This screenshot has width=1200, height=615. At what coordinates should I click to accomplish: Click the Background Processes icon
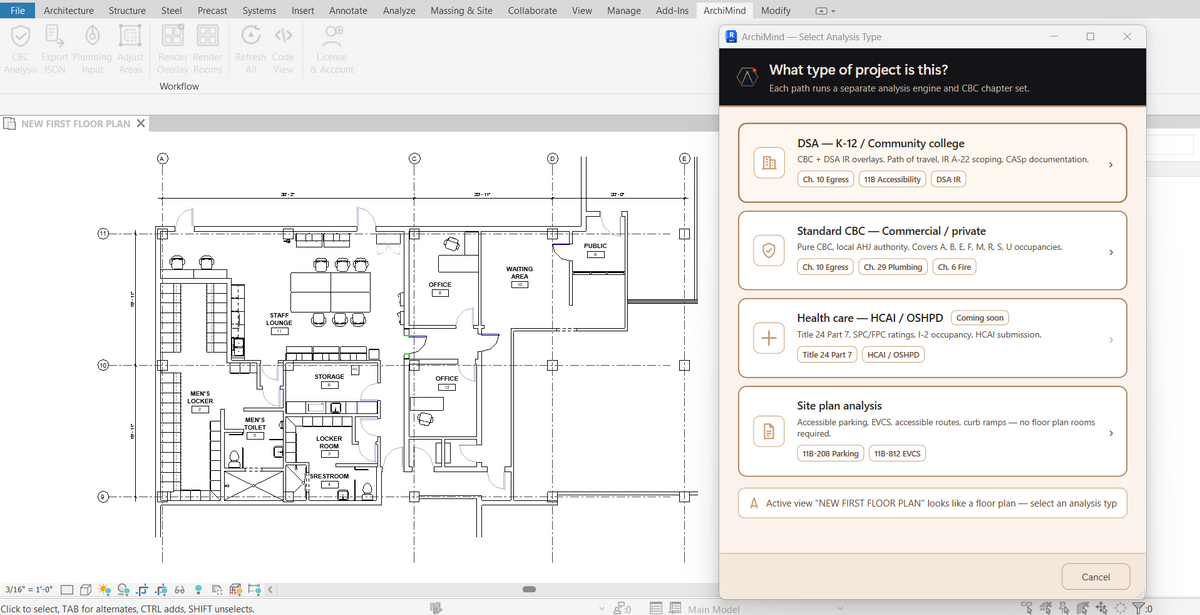1120,608
